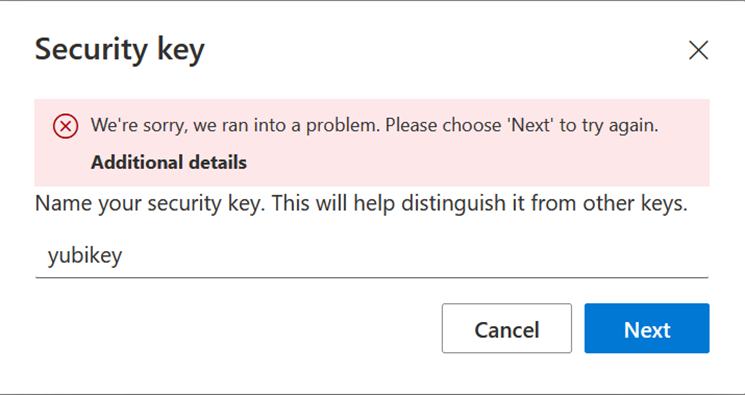745x395 pixels.
Task: Click Next to retry key registration
Action: [x=647, y=328]
